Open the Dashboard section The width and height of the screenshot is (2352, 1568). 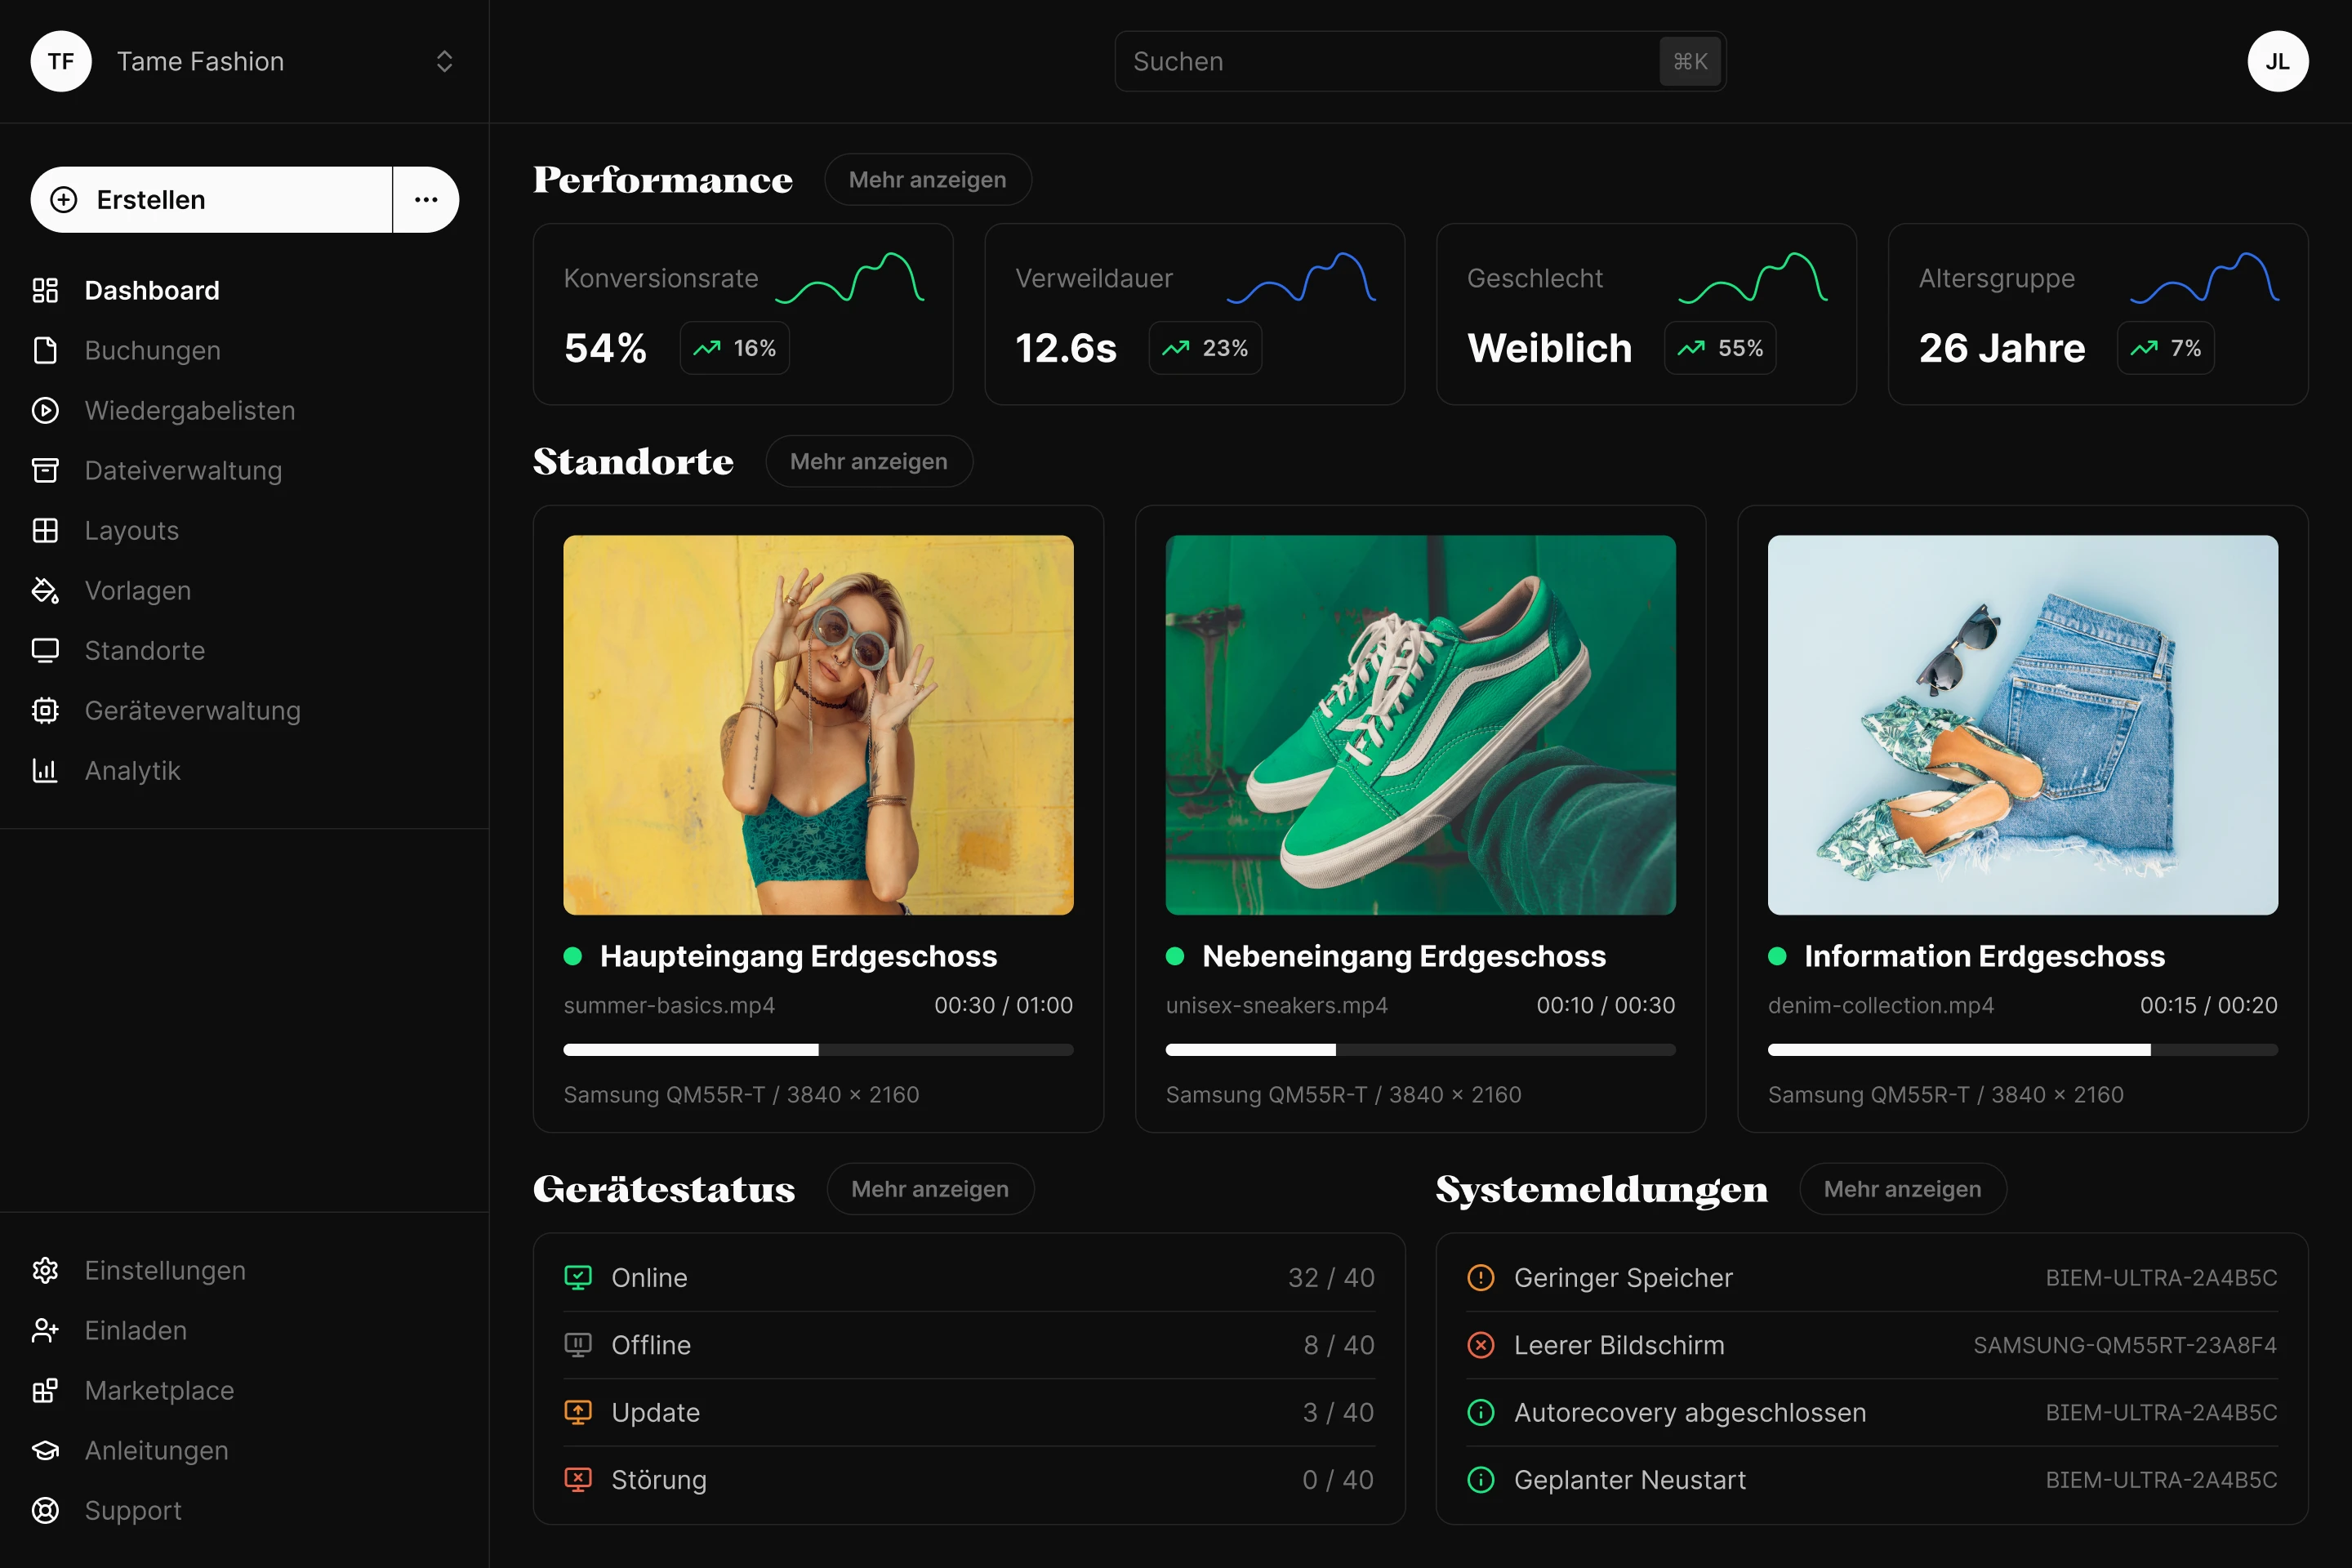pyautogui.click(x=151, y=290)
